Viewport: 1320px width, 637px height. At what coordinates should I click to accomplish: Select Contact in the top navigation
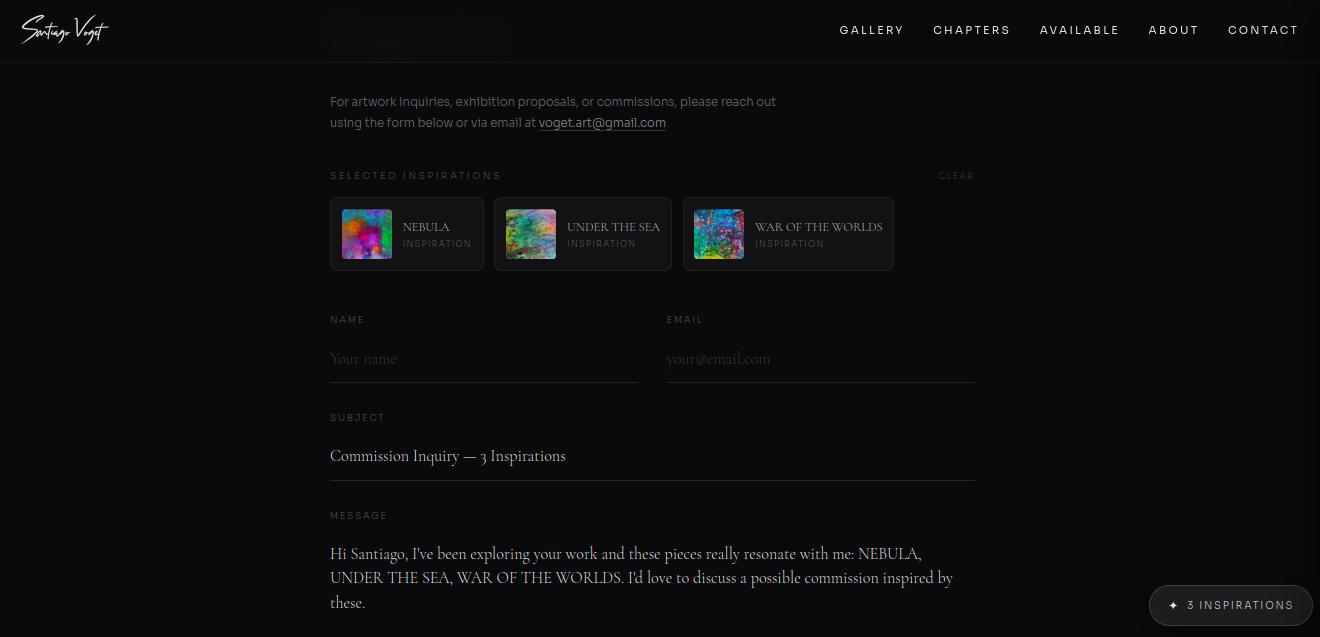(1263, 30)
